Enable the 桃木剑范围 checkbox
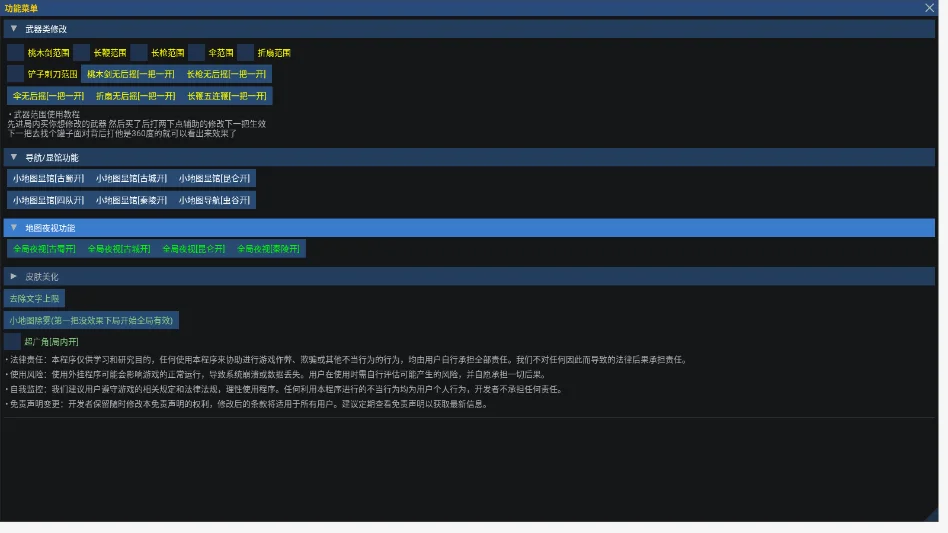Viewport: 948px width, 533px height. pos(16,53)
